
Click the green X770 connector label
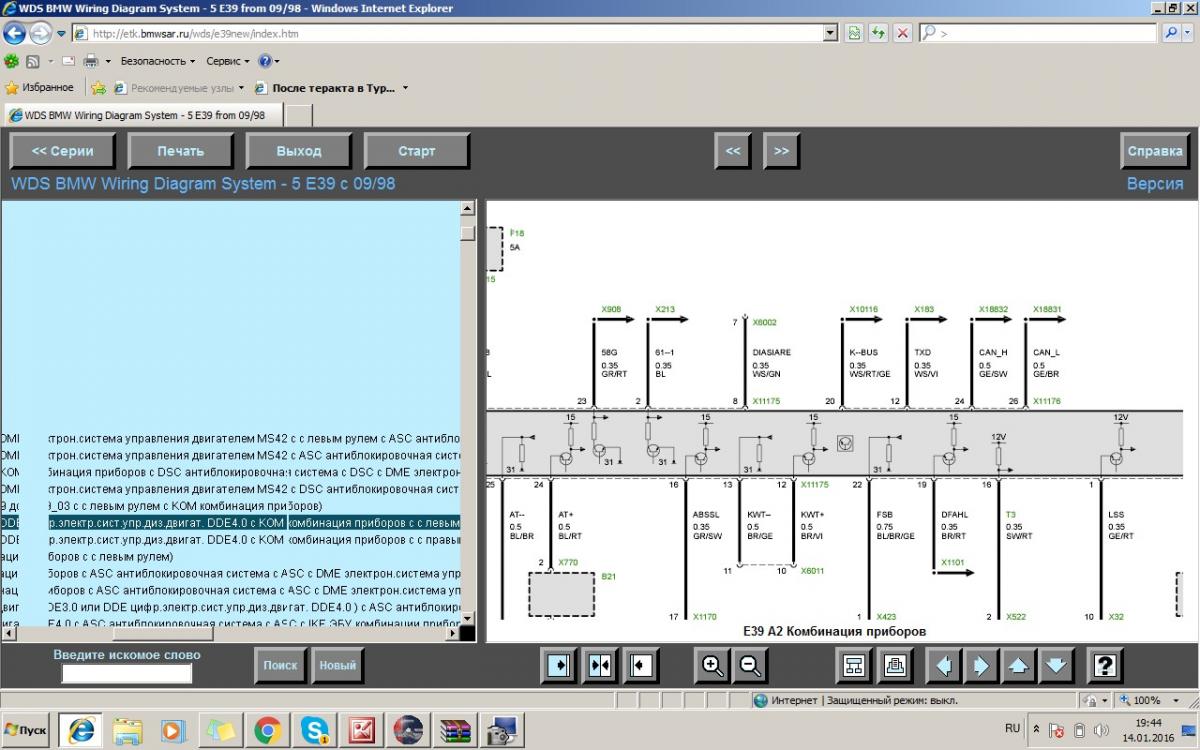pos(568,563)
